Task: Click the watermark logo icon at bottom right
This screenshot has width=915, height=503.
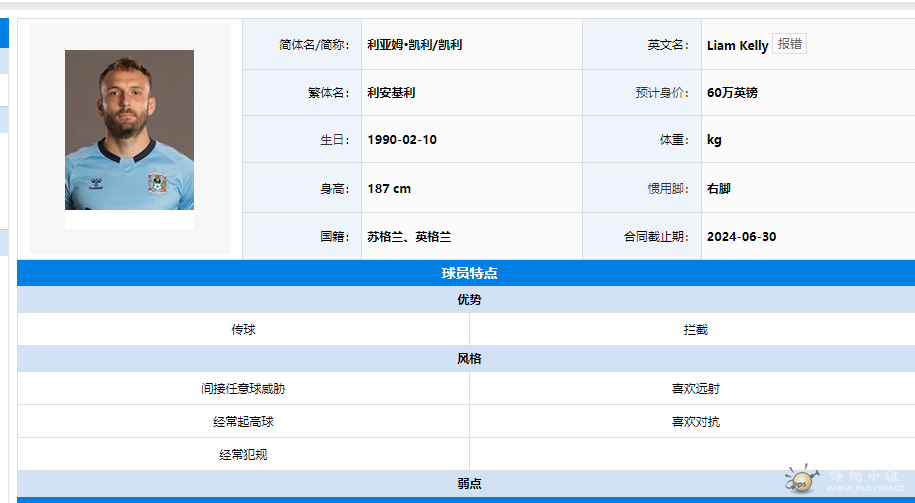Action: [802, 479]
